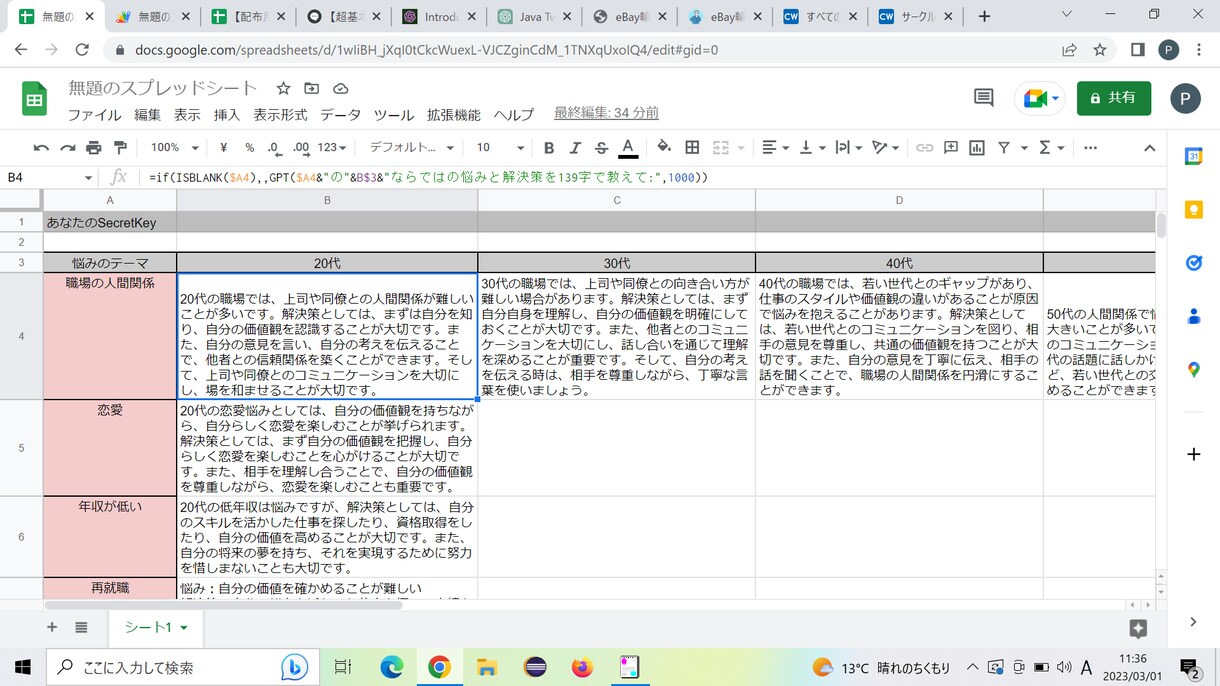Click the formula bar text
Image resolution: width=1220 pixels, height=686 pixels.
pos(428,177)
